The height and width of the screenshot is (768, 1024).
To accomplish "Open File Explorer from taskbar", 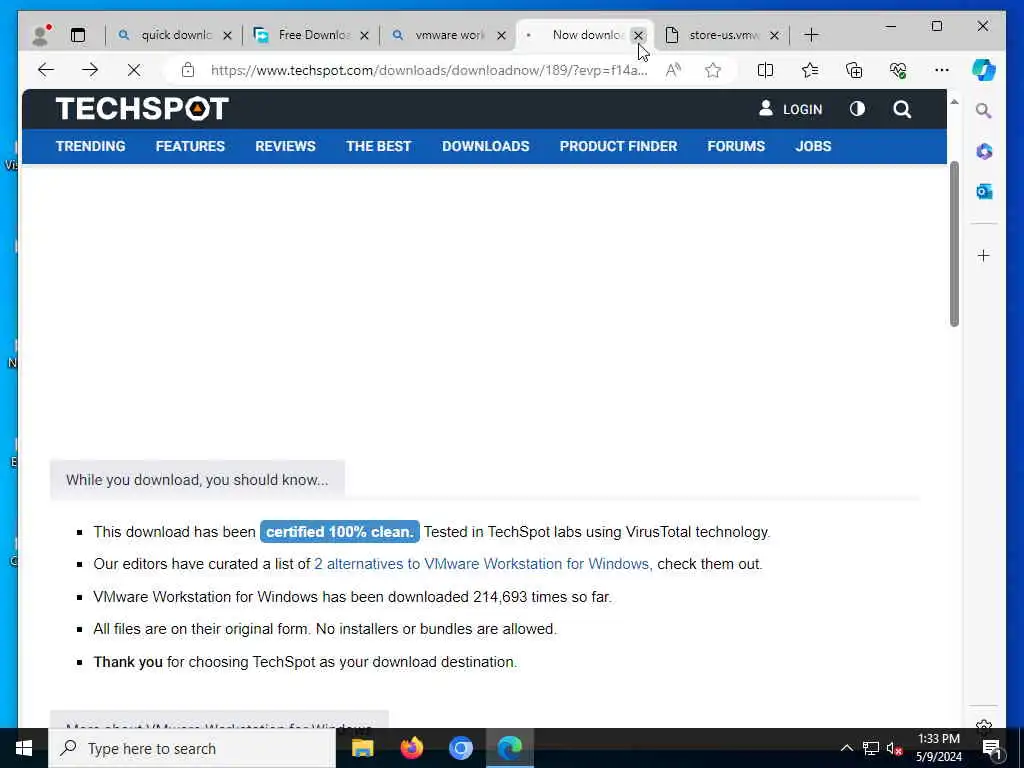I will 362,748.
